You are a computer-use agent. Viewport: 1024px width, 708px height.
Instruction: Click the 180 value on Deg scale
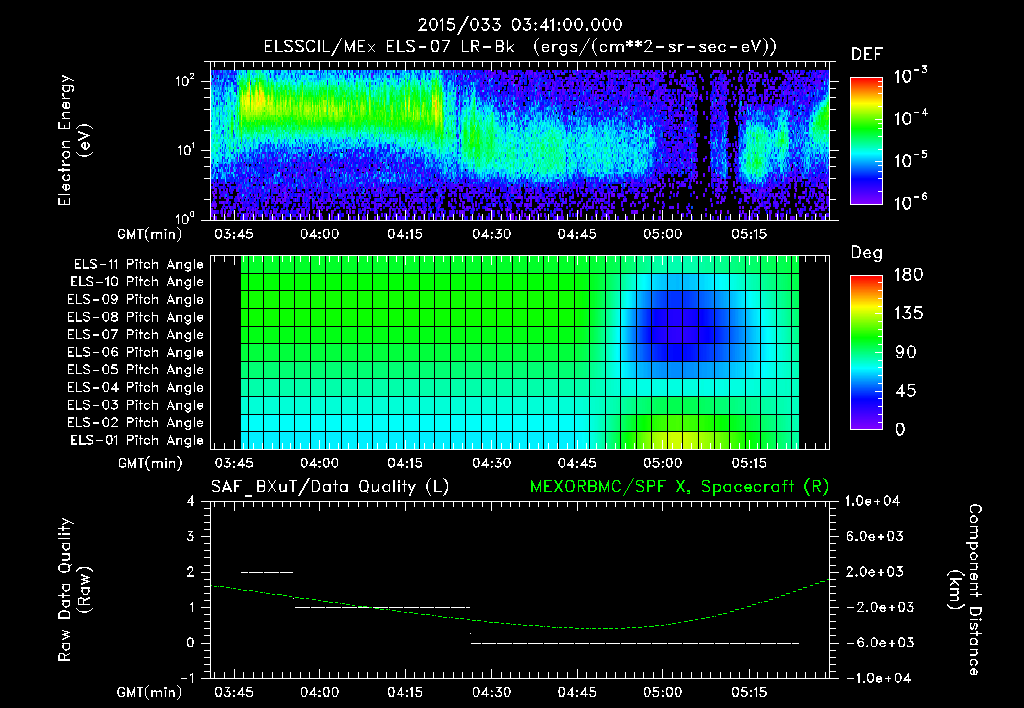click(x=909, y=275)
